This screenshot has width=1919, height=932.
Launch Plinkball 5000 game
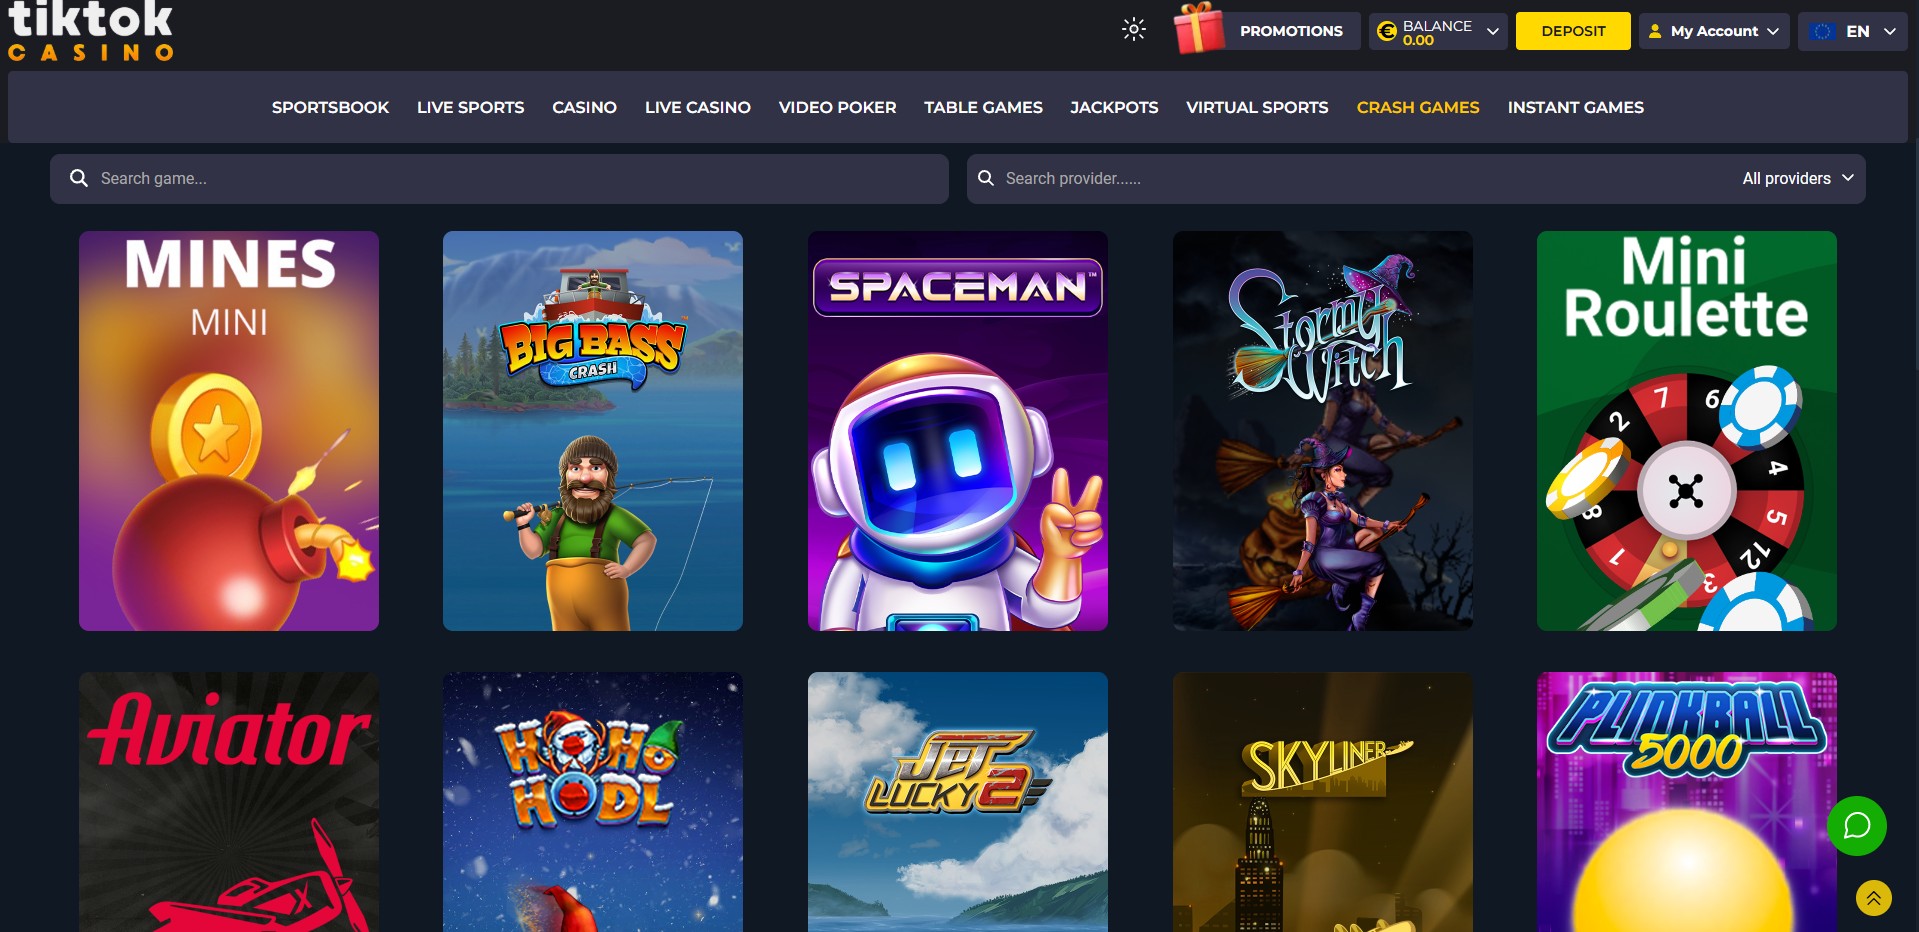(1687, 802)
